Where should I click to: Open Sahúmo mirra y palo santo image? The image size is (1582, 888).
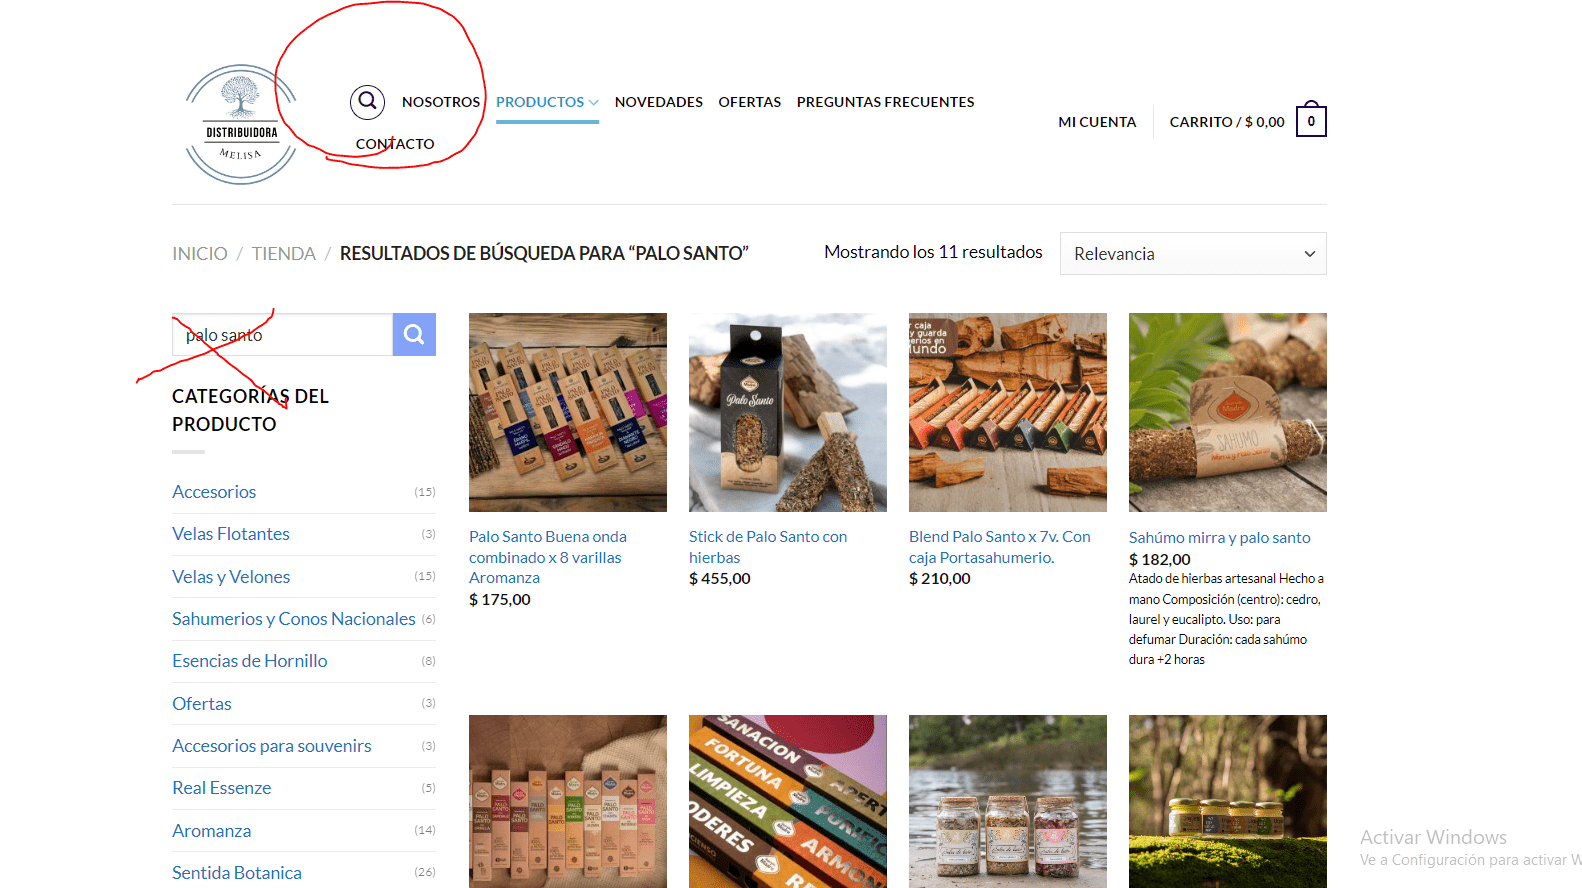[x=1228, y=412]
